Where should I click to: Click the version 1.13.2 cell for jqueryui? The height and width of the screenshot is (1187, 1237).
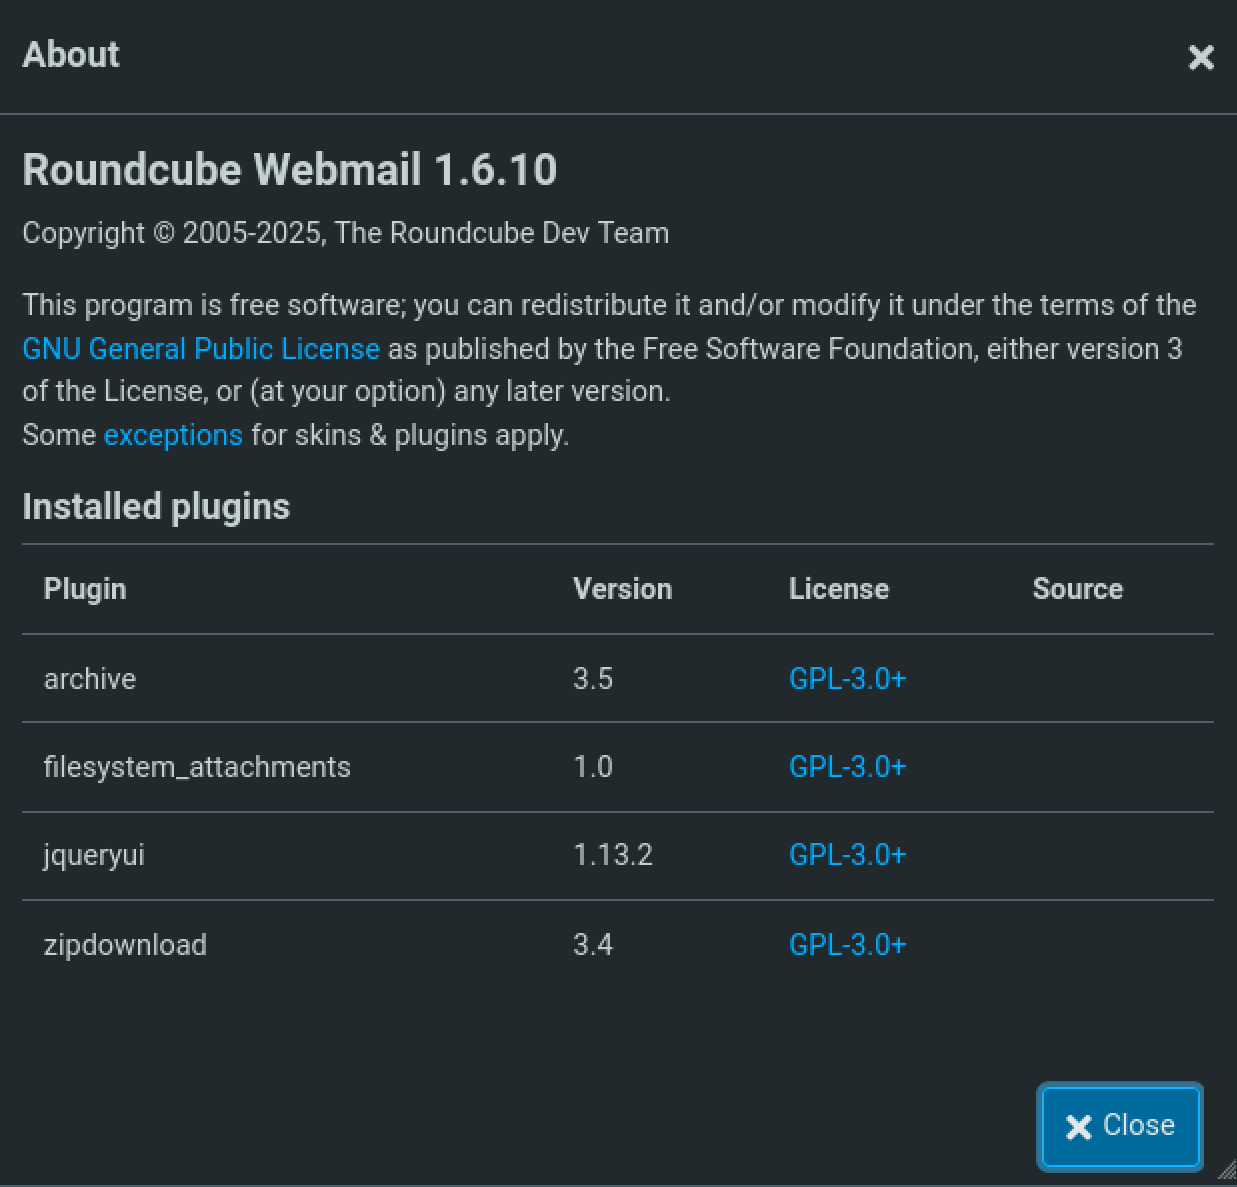pyautogui.click(x=613, y=855)
